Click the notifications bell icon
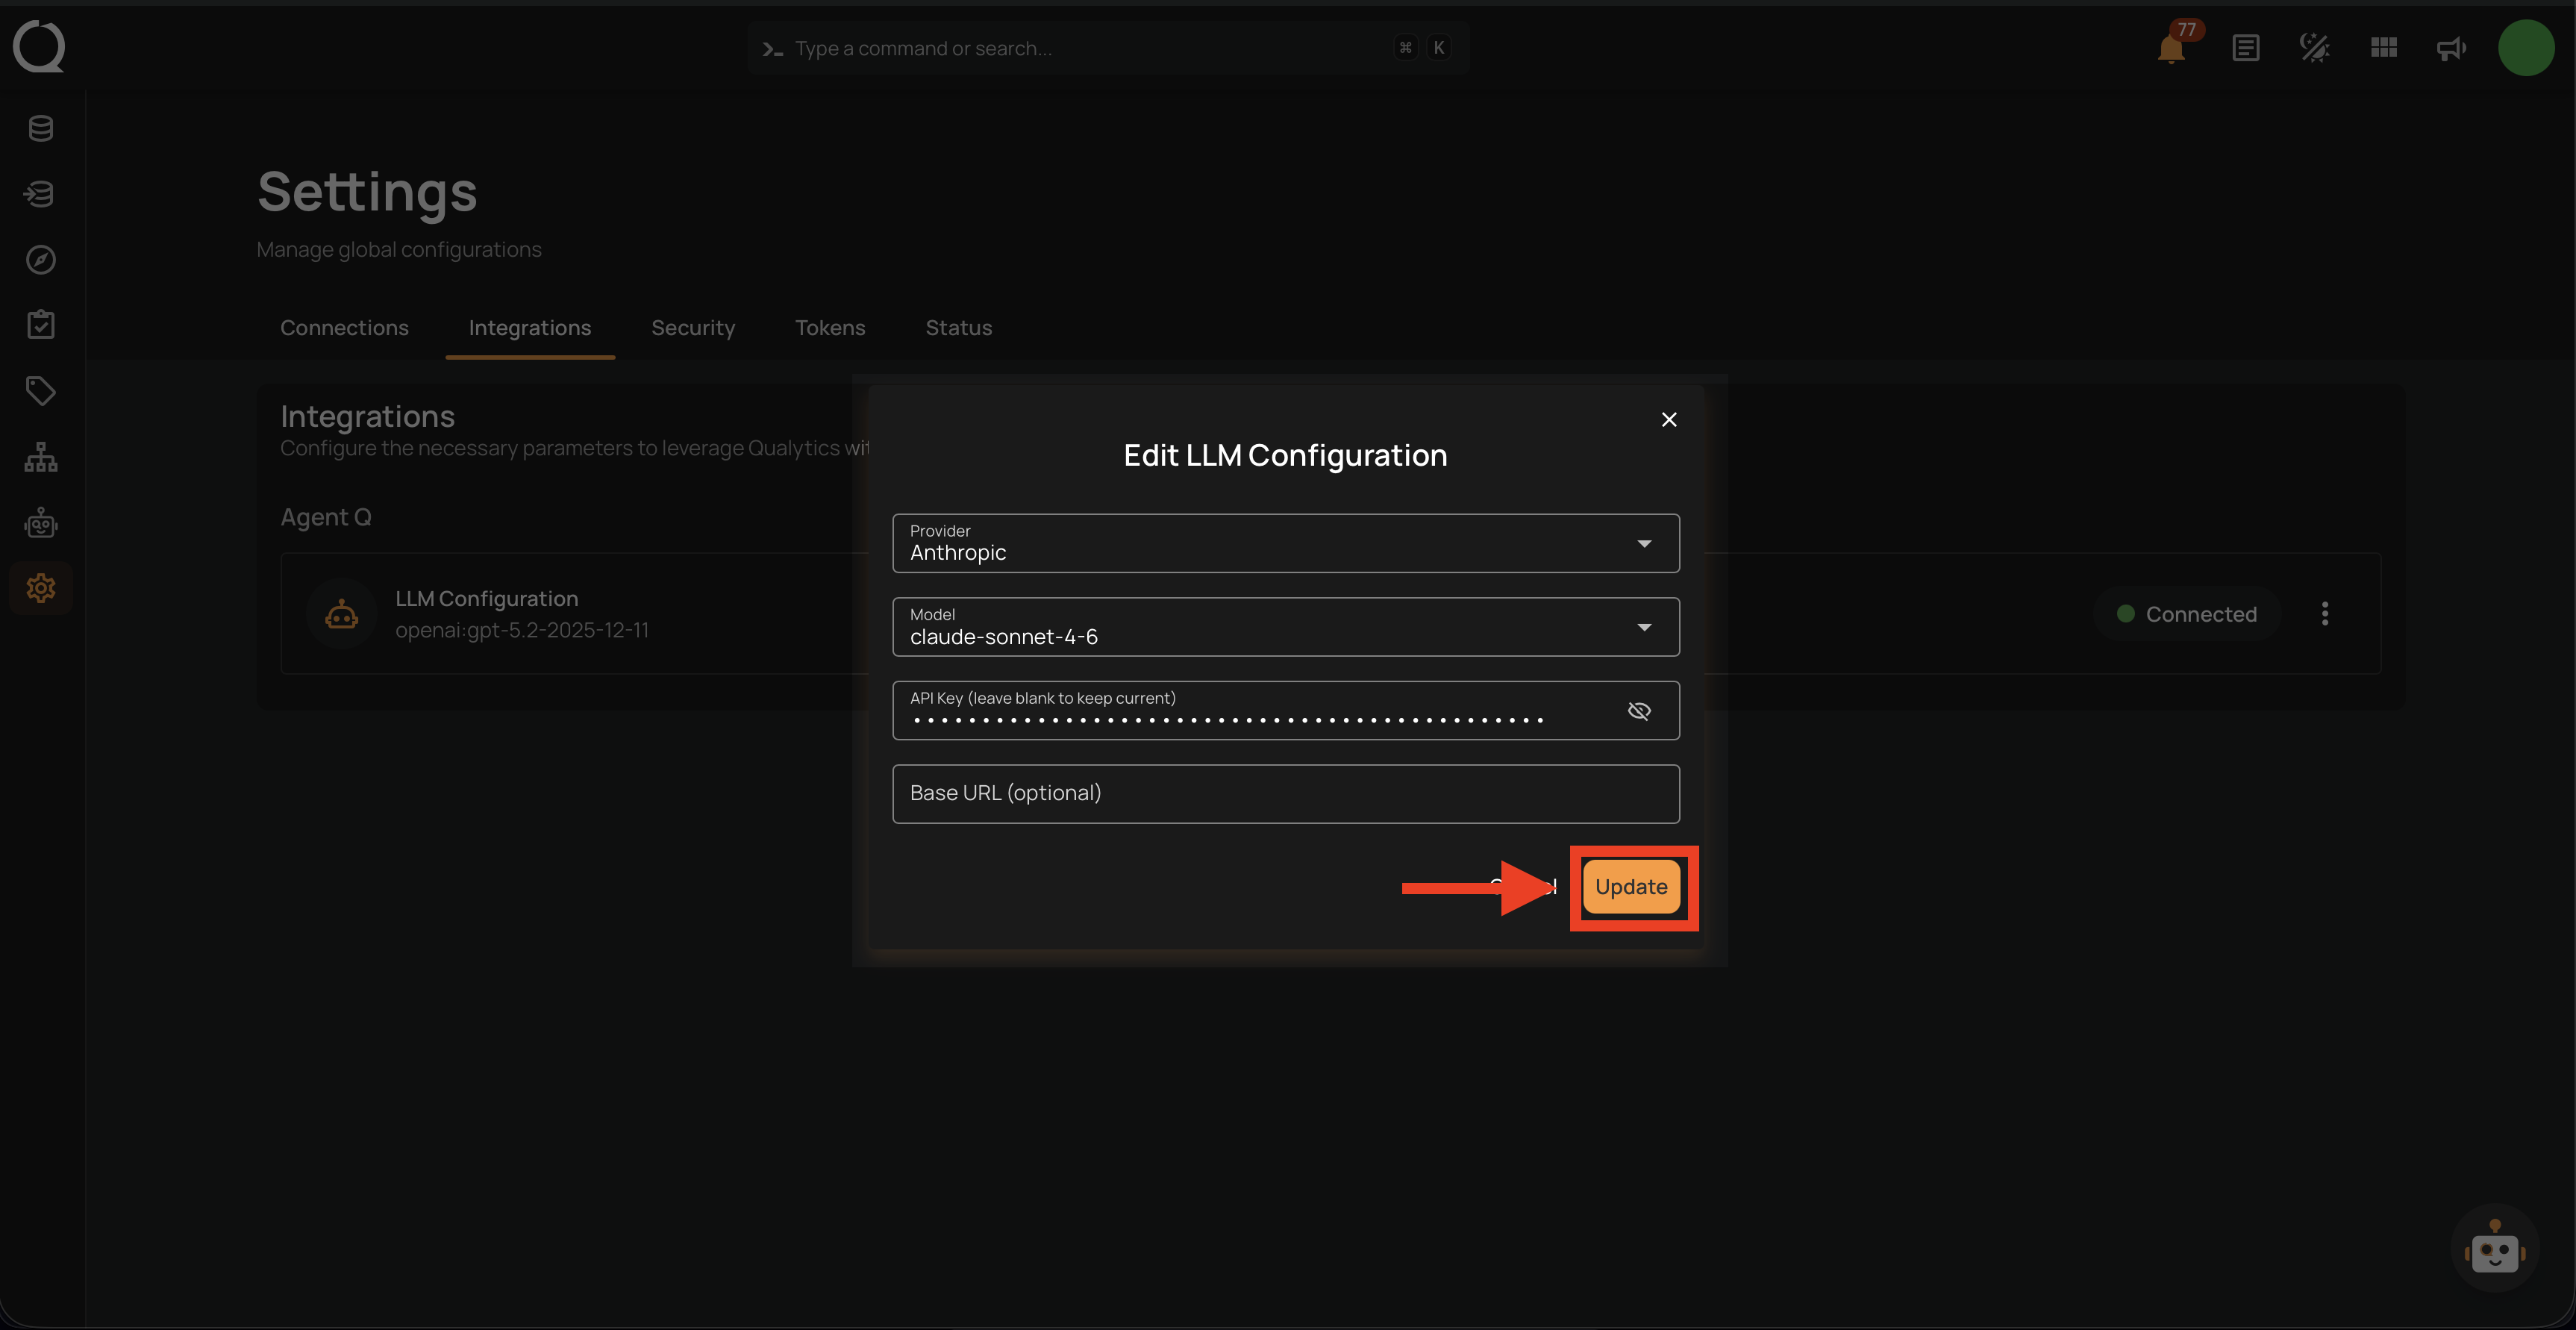 point(2170,48)
